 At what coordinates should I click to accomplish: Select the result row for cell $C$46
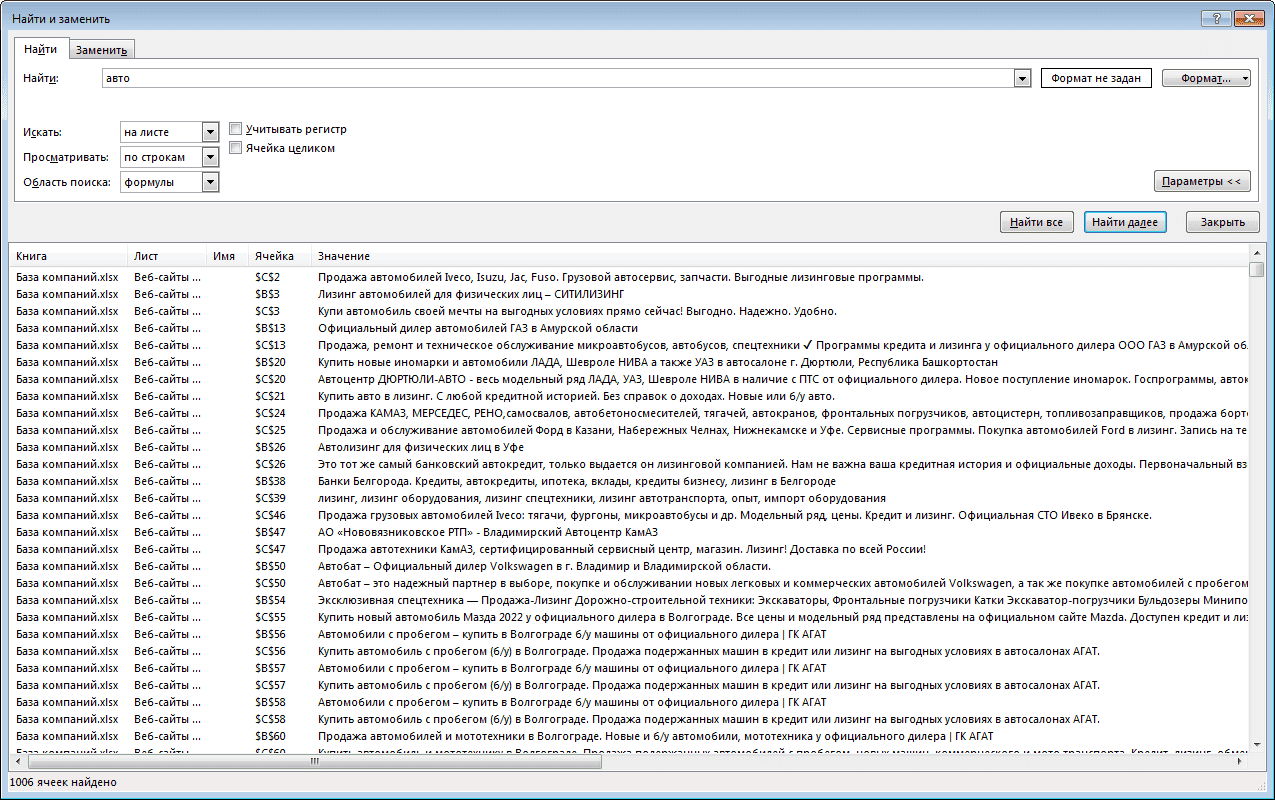coord(629,515)
